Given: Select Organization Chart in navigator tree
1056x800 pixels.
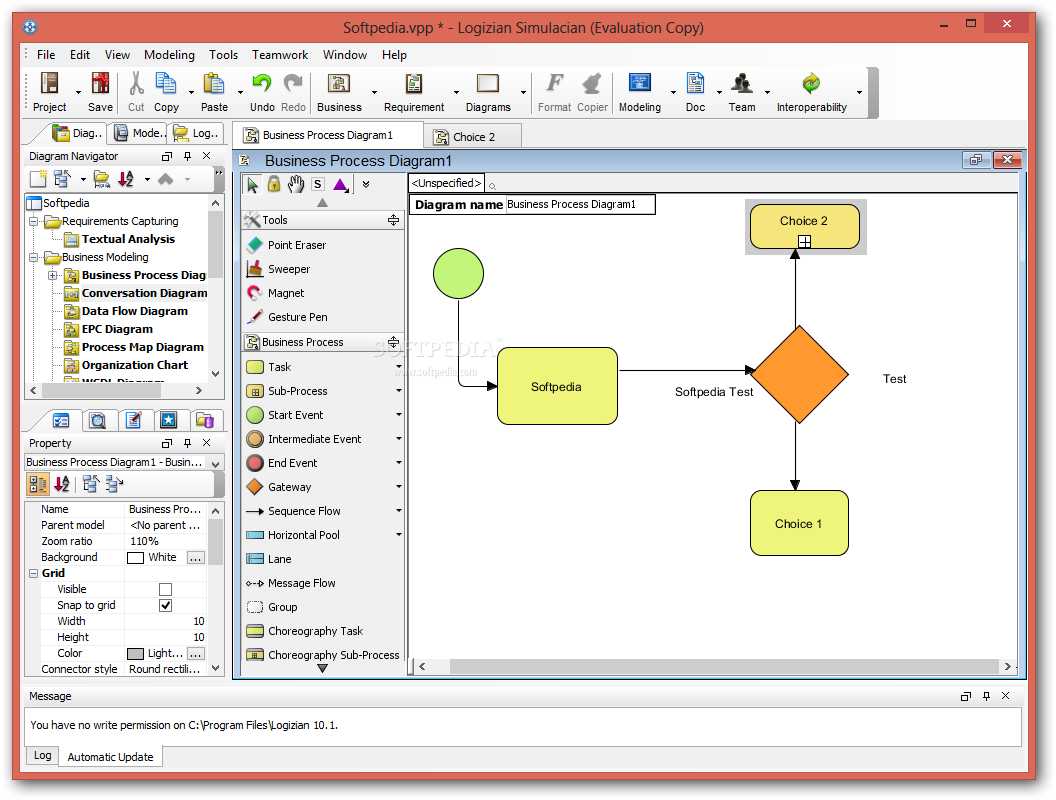Looking at the screenshot, I should 135,365.
